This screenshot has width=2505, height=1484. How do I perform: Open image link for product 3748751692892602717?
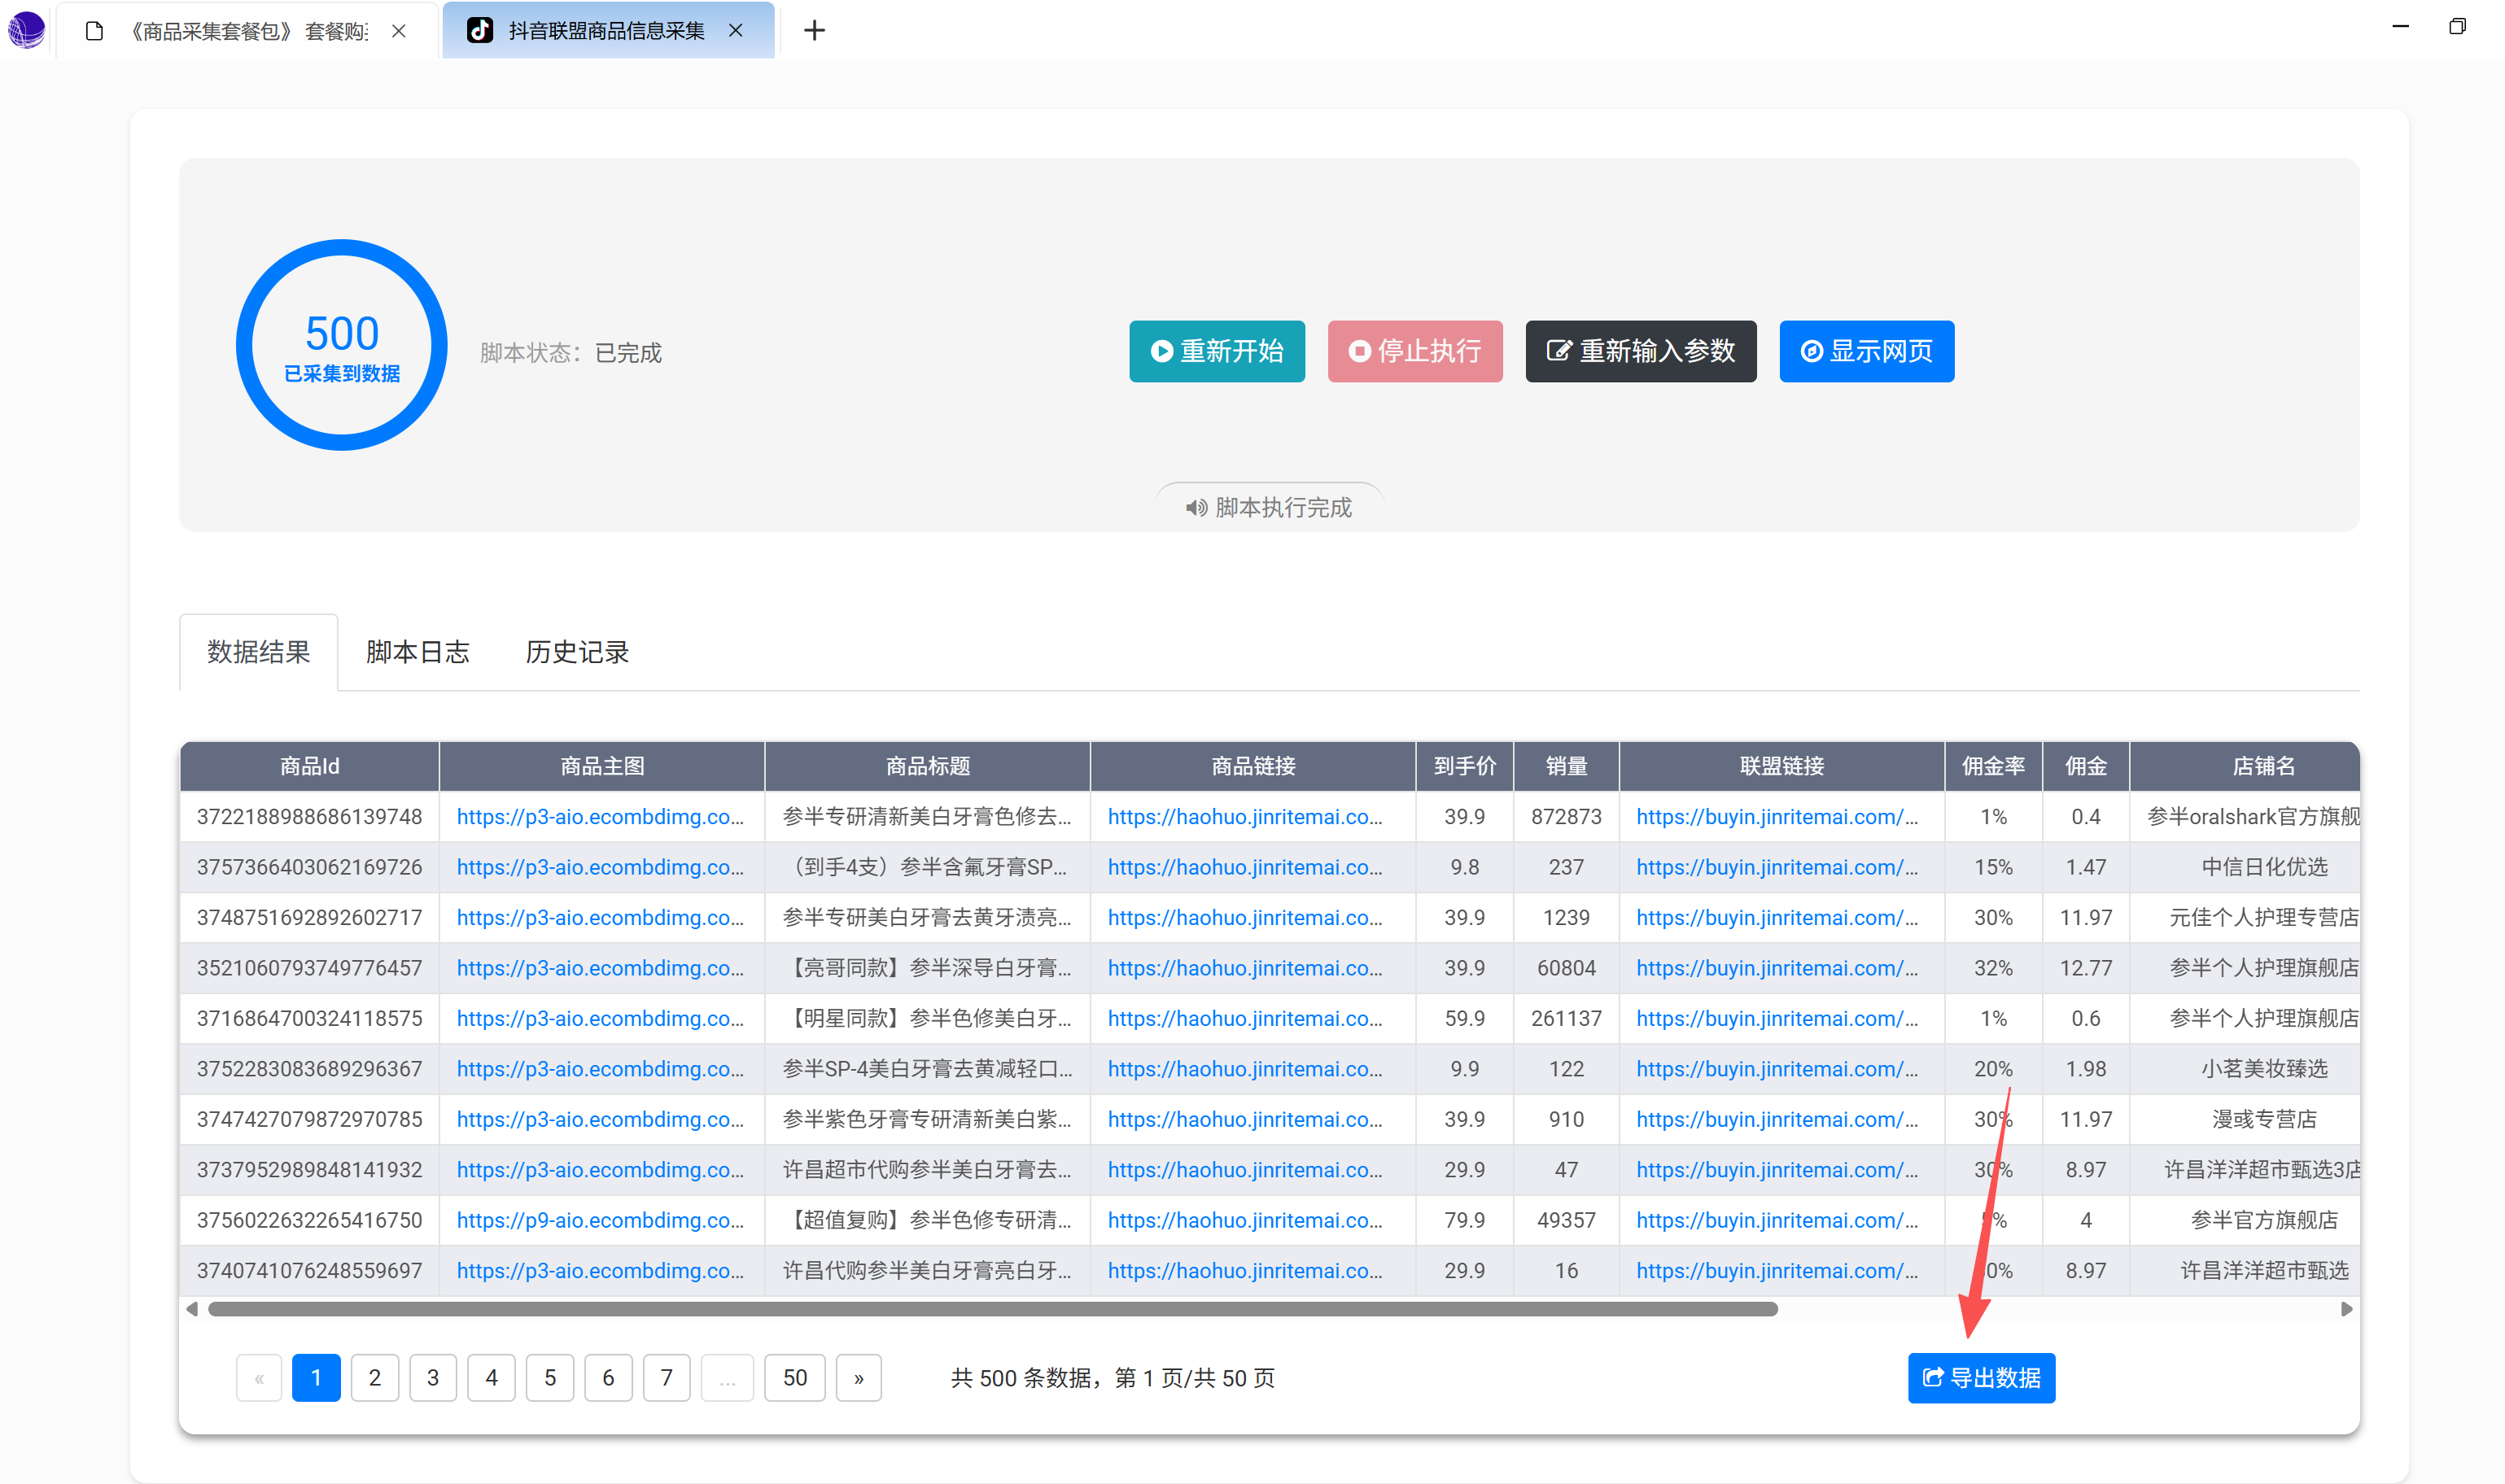click(x=600, y=918)
